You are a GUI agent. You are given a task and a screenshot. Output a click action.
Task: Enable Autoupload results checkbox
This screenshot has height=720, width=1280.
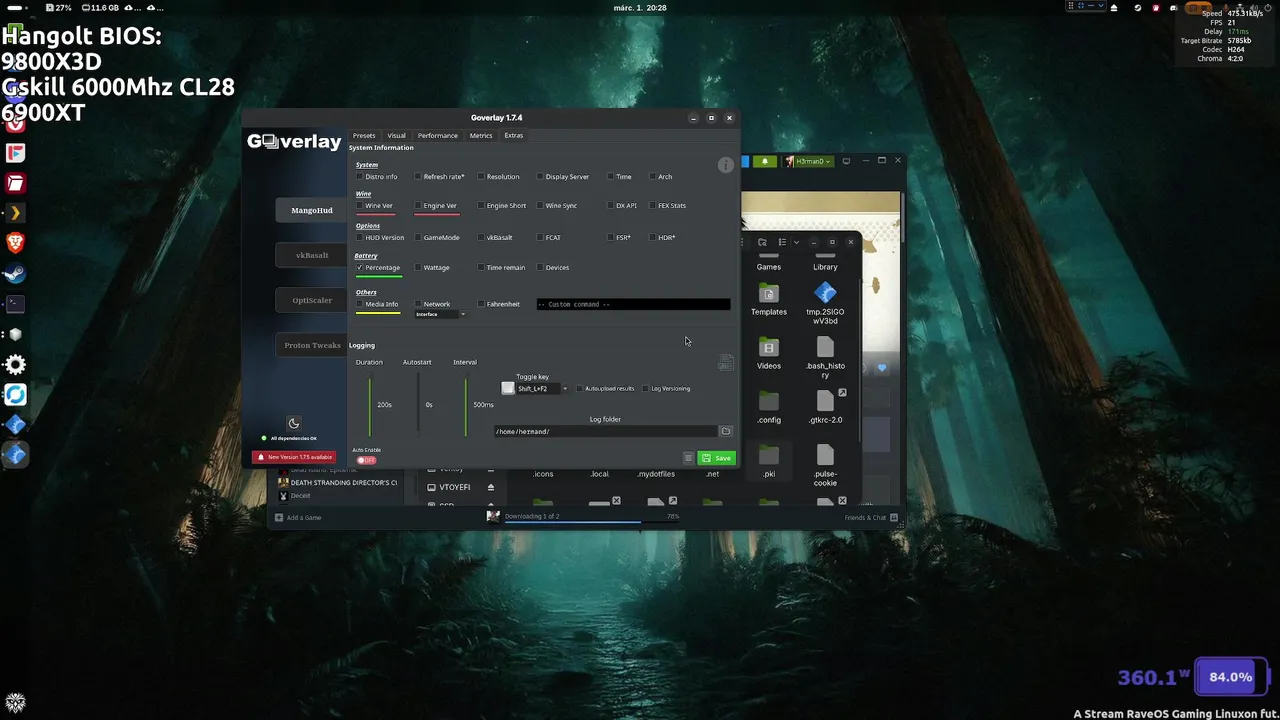click(x=579, y=389)
